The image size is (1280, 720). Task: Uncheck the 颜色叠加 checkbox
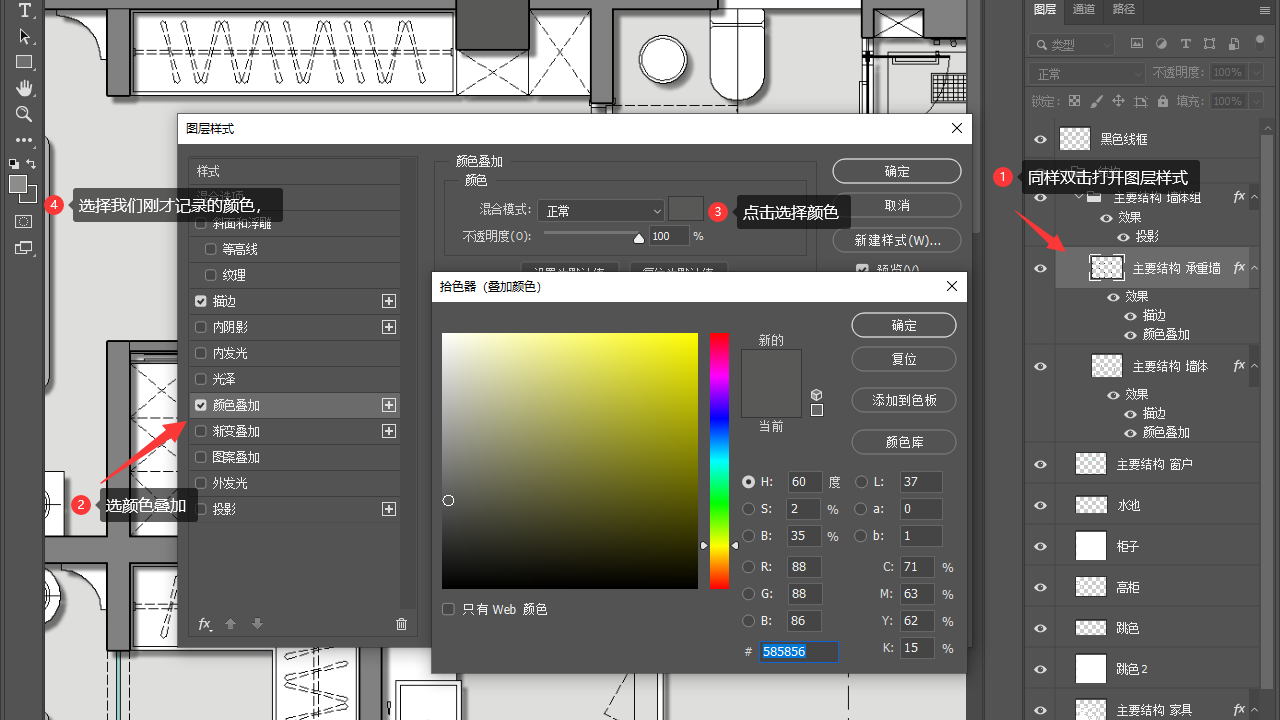point(201,405)
